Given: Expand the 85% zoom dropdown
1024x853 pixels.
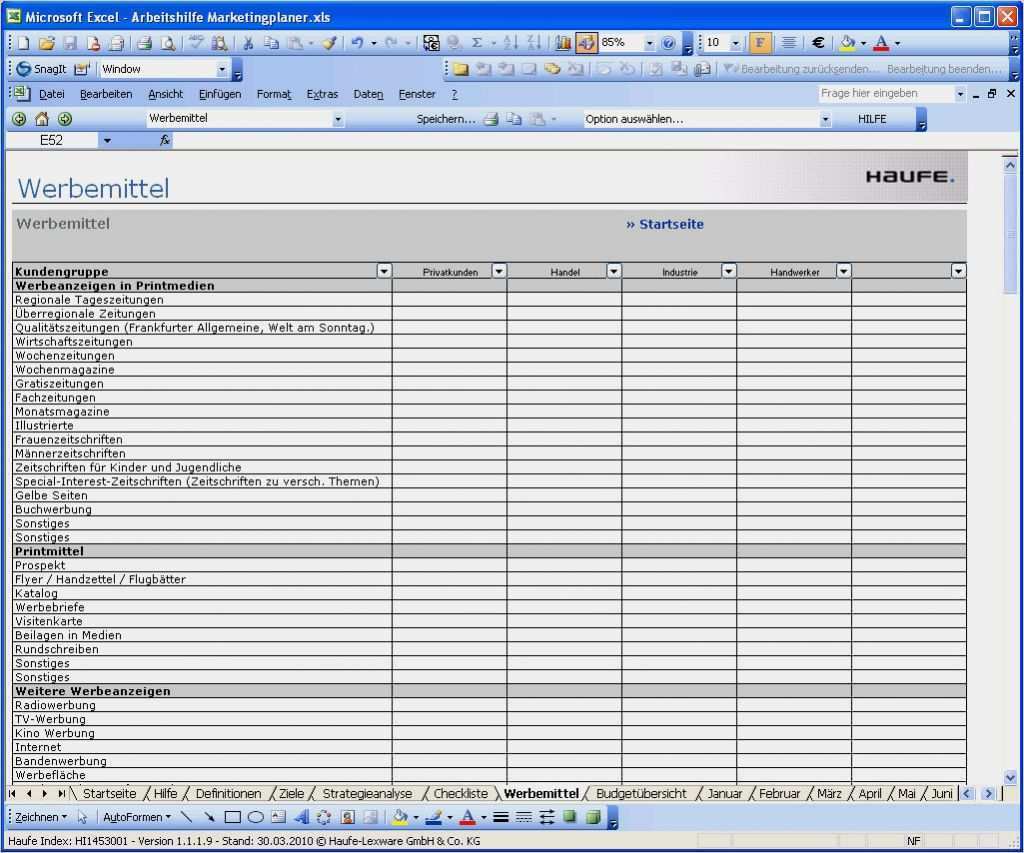Looking at the screenshot, I should click(649, 43).
